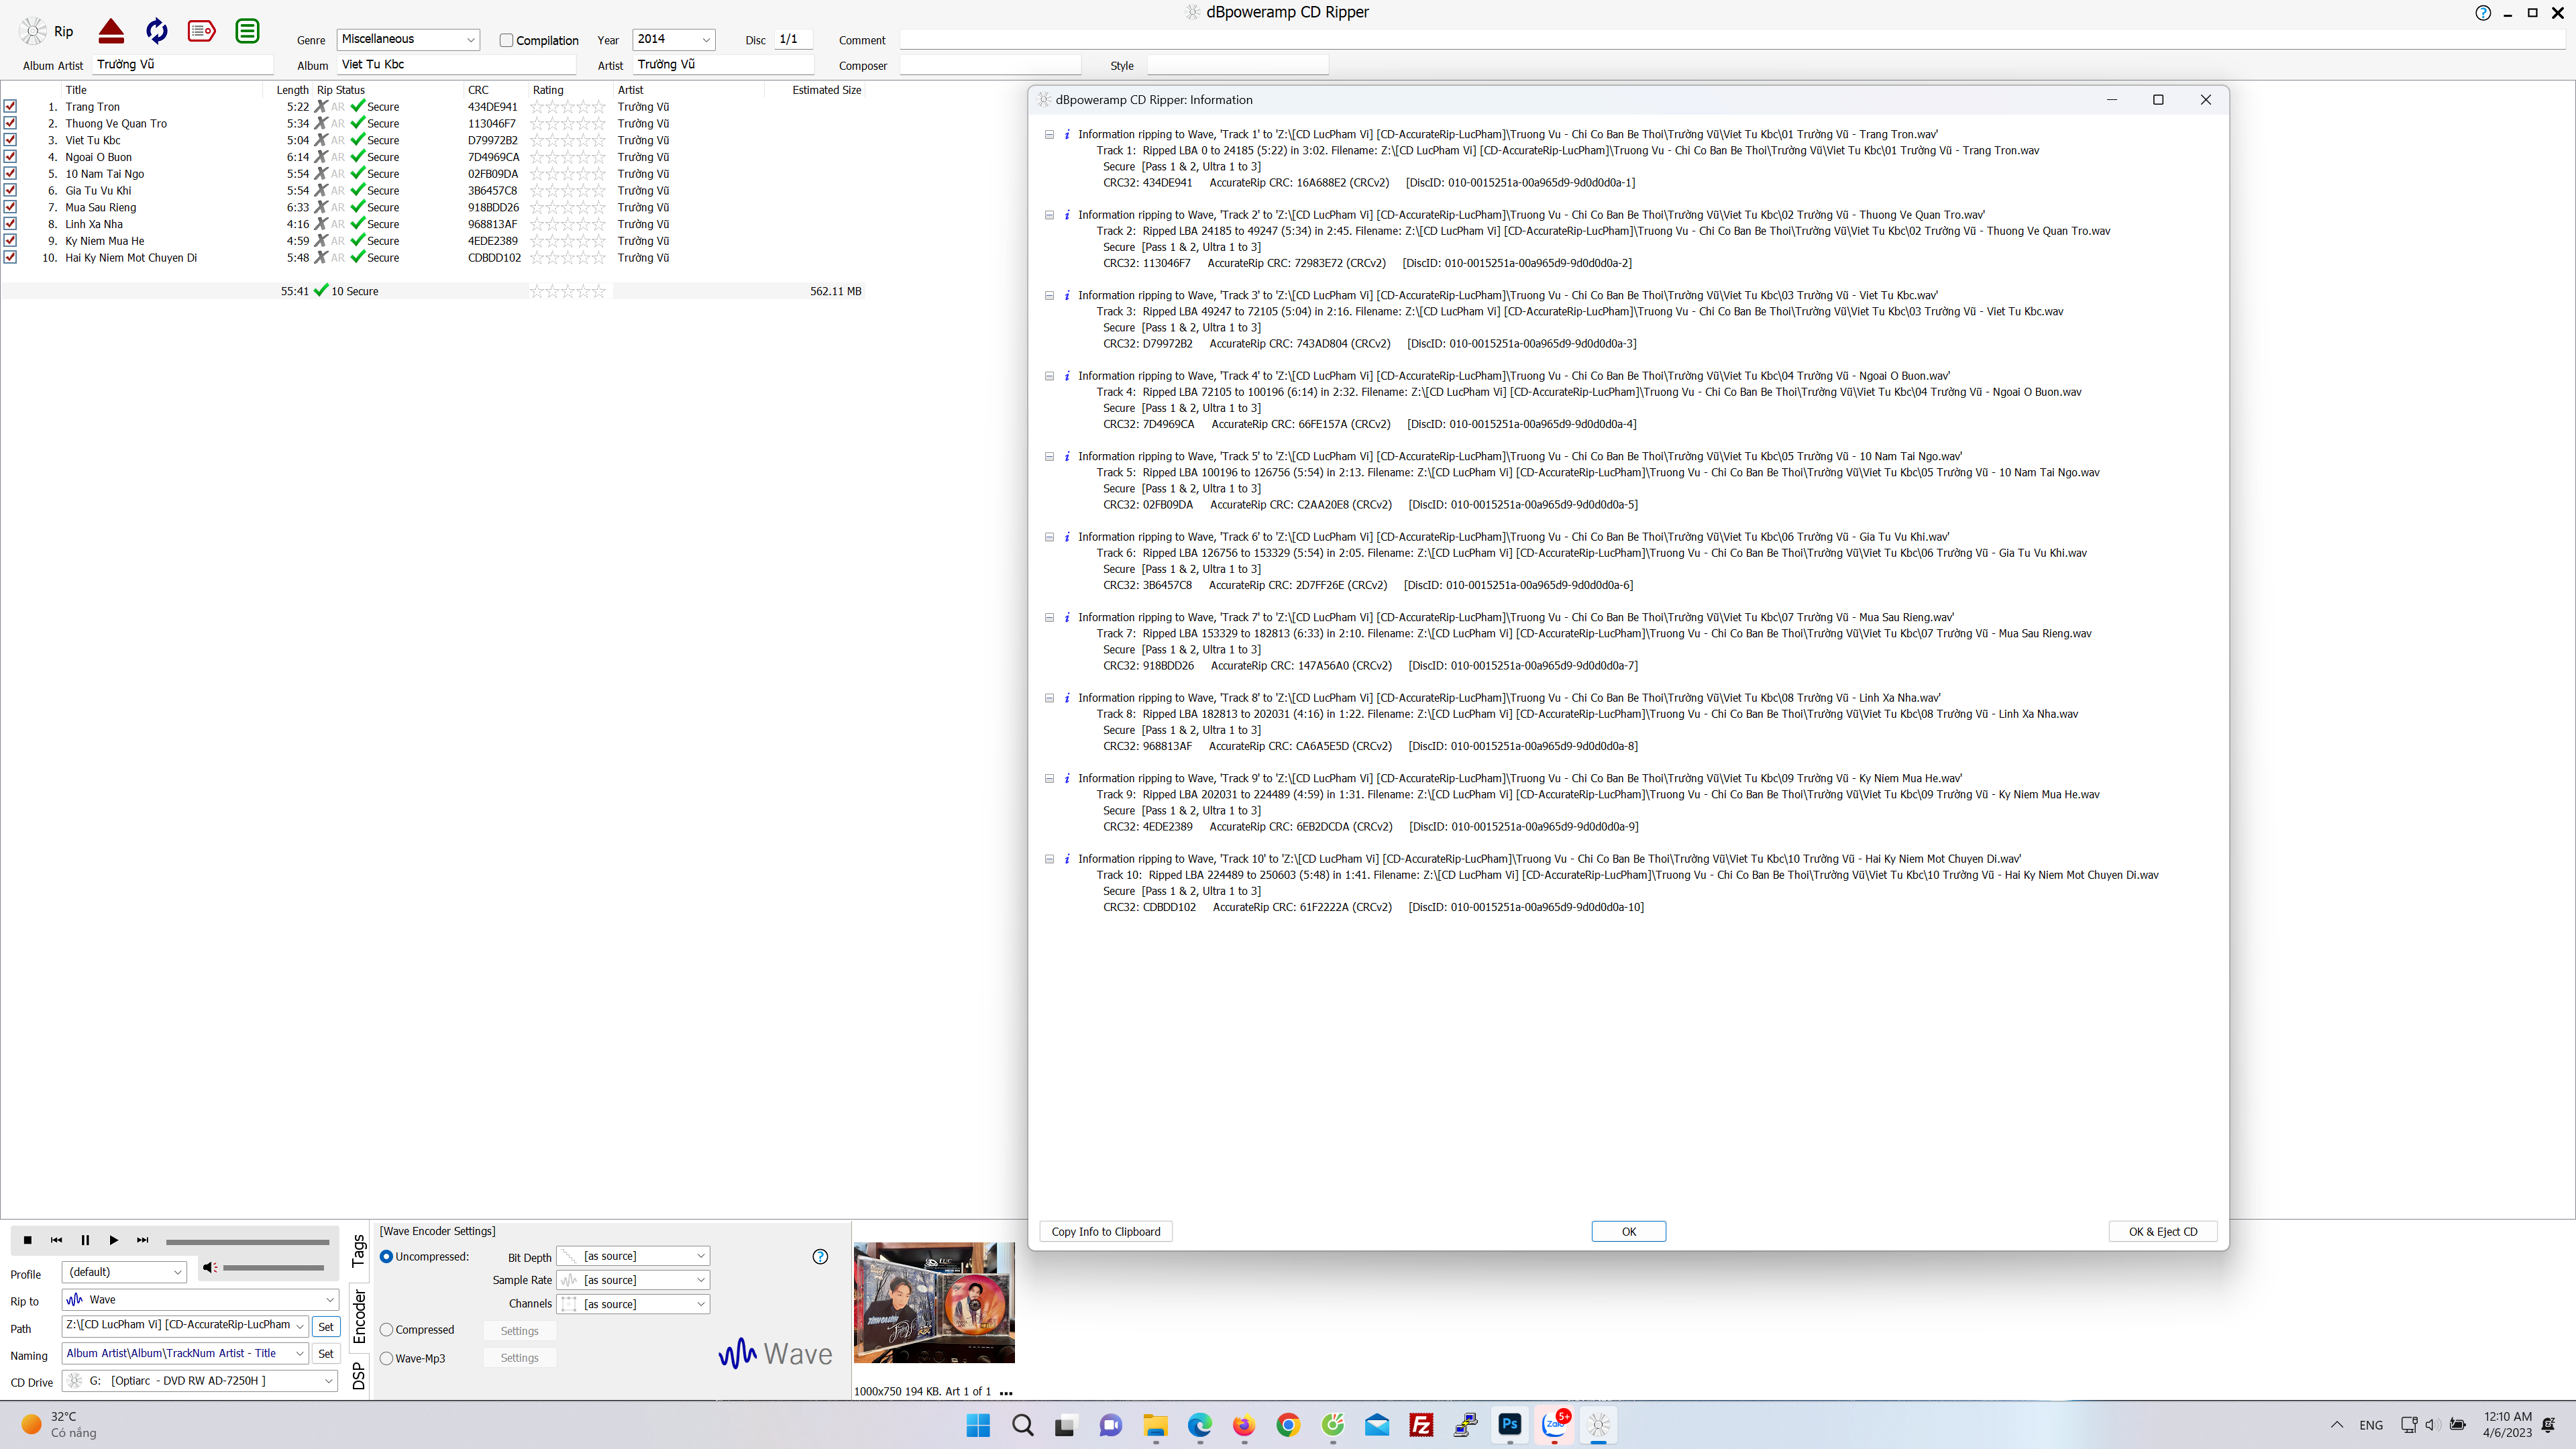Open the Path dropdown
2576x1449 pixels.
click(x=299, y=1326)
